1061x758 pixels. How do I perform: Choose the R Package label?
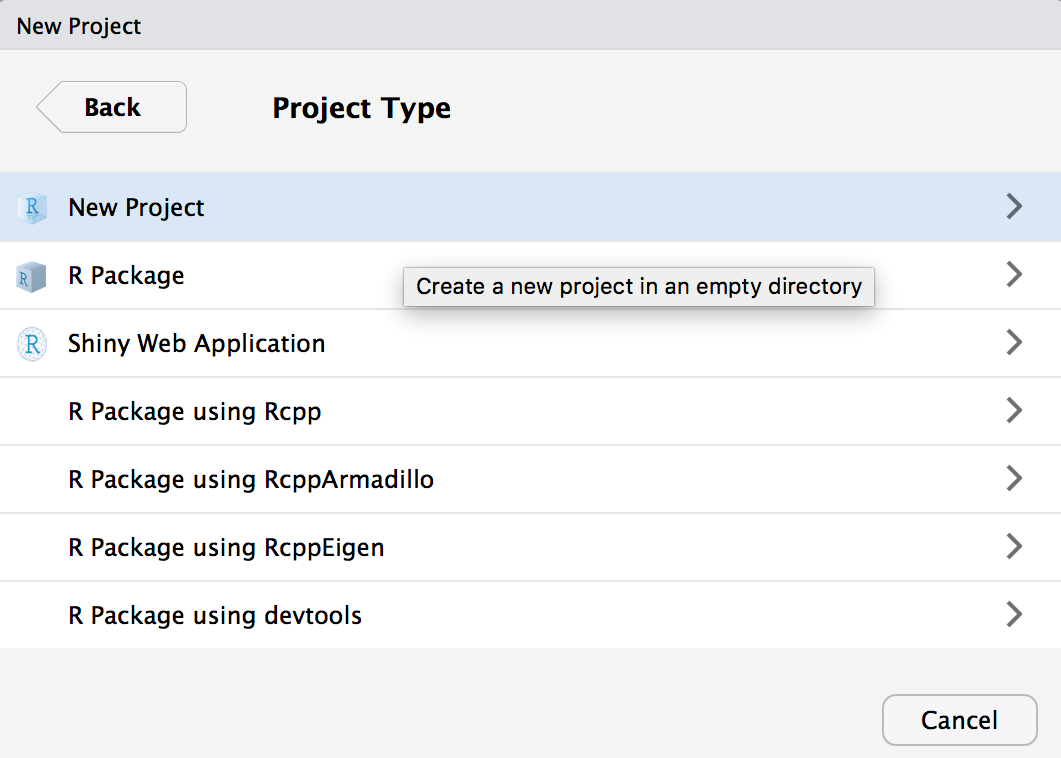point(126,276)
